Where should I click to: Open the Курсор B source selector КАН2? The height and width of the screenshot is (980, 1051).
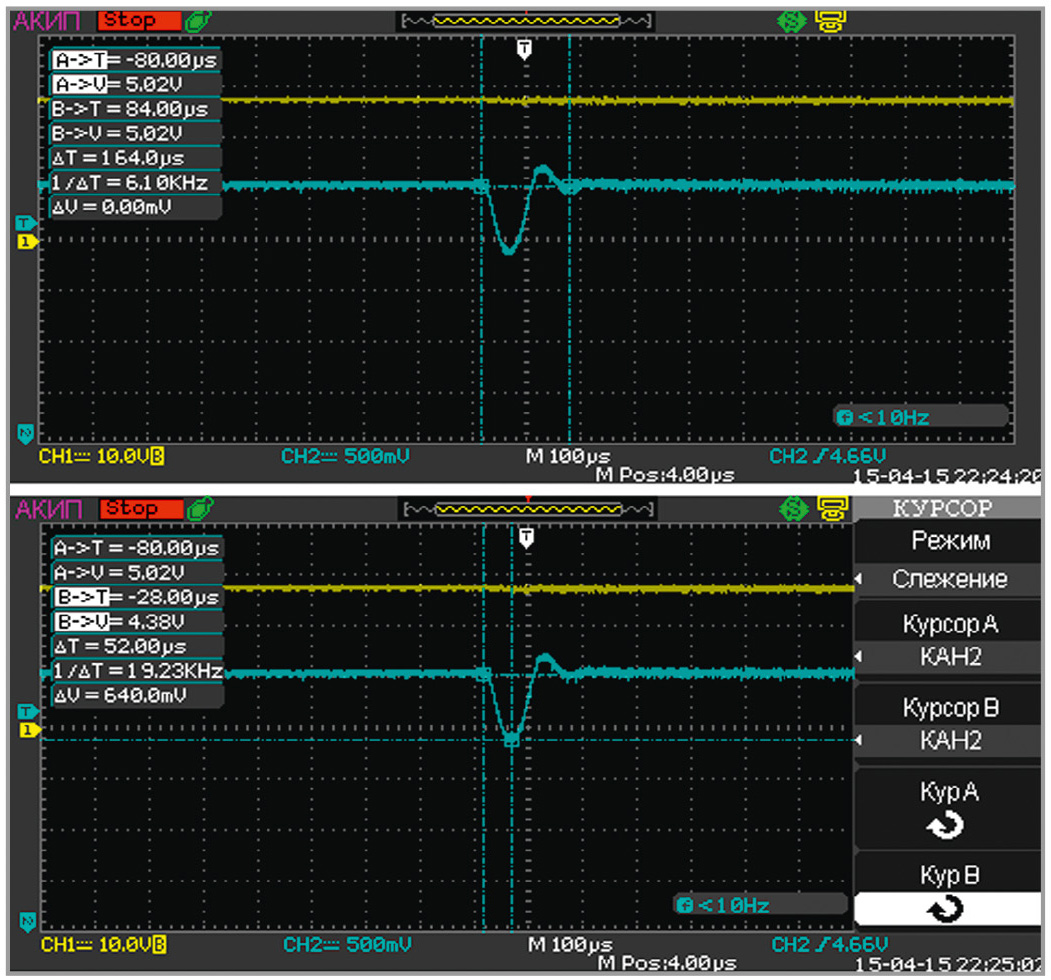948,741
